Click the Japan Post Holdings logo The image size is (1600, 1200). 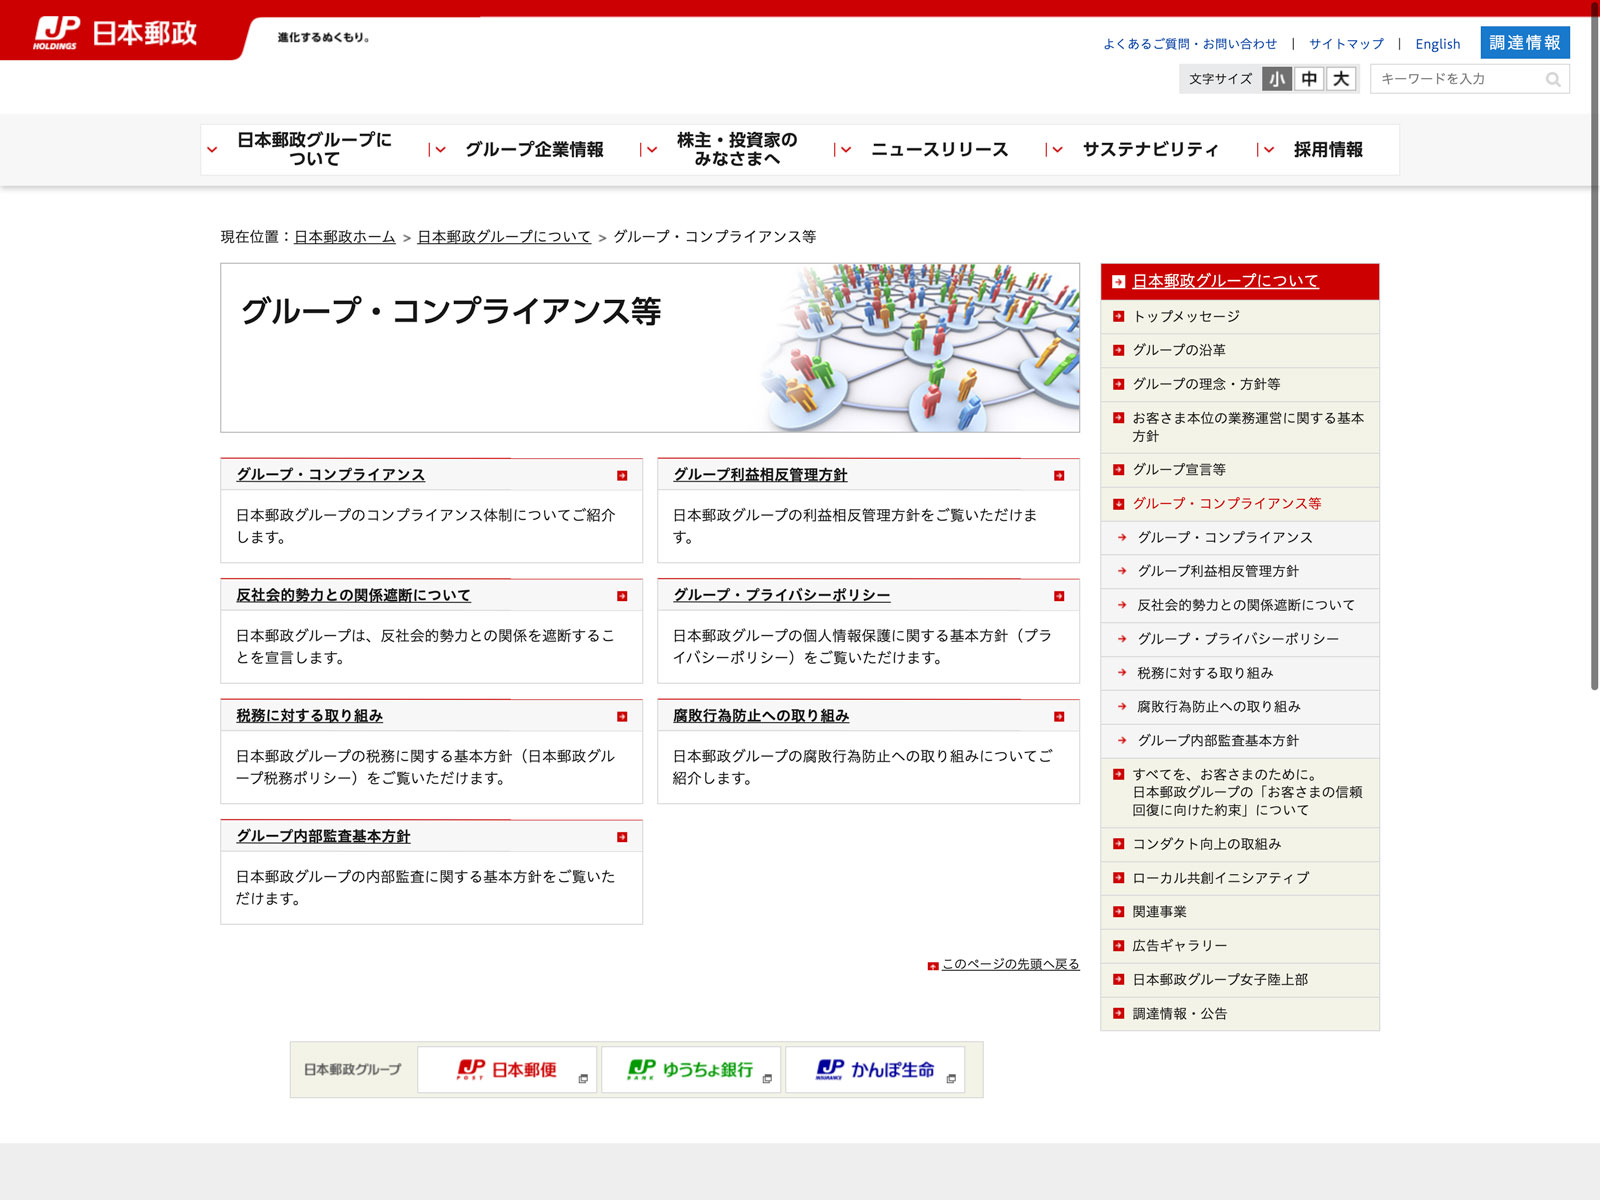[115, 34]
